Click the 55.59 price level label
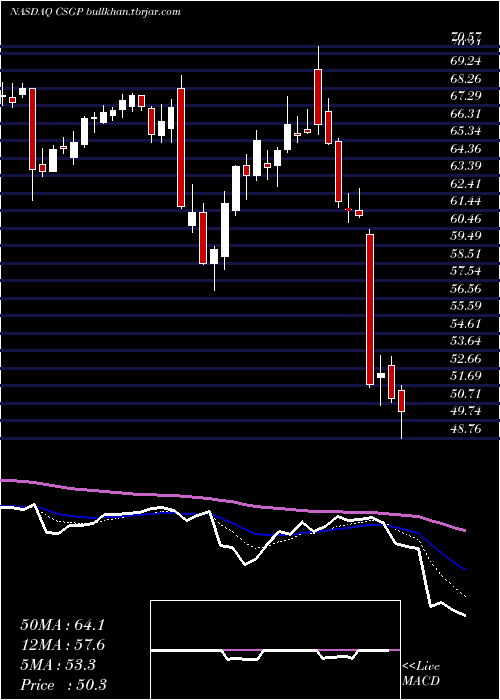Screen dimensions: 500x700 click(466, 306)
